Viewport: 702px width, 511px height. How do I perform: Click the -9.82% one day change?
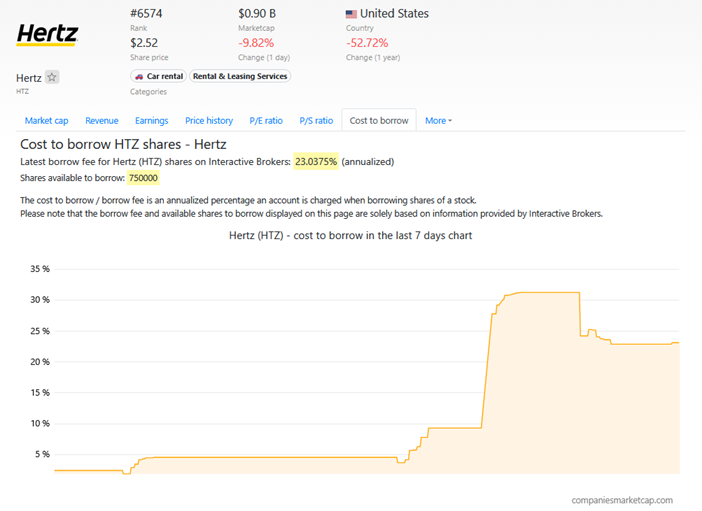click(x=256, y=43)
